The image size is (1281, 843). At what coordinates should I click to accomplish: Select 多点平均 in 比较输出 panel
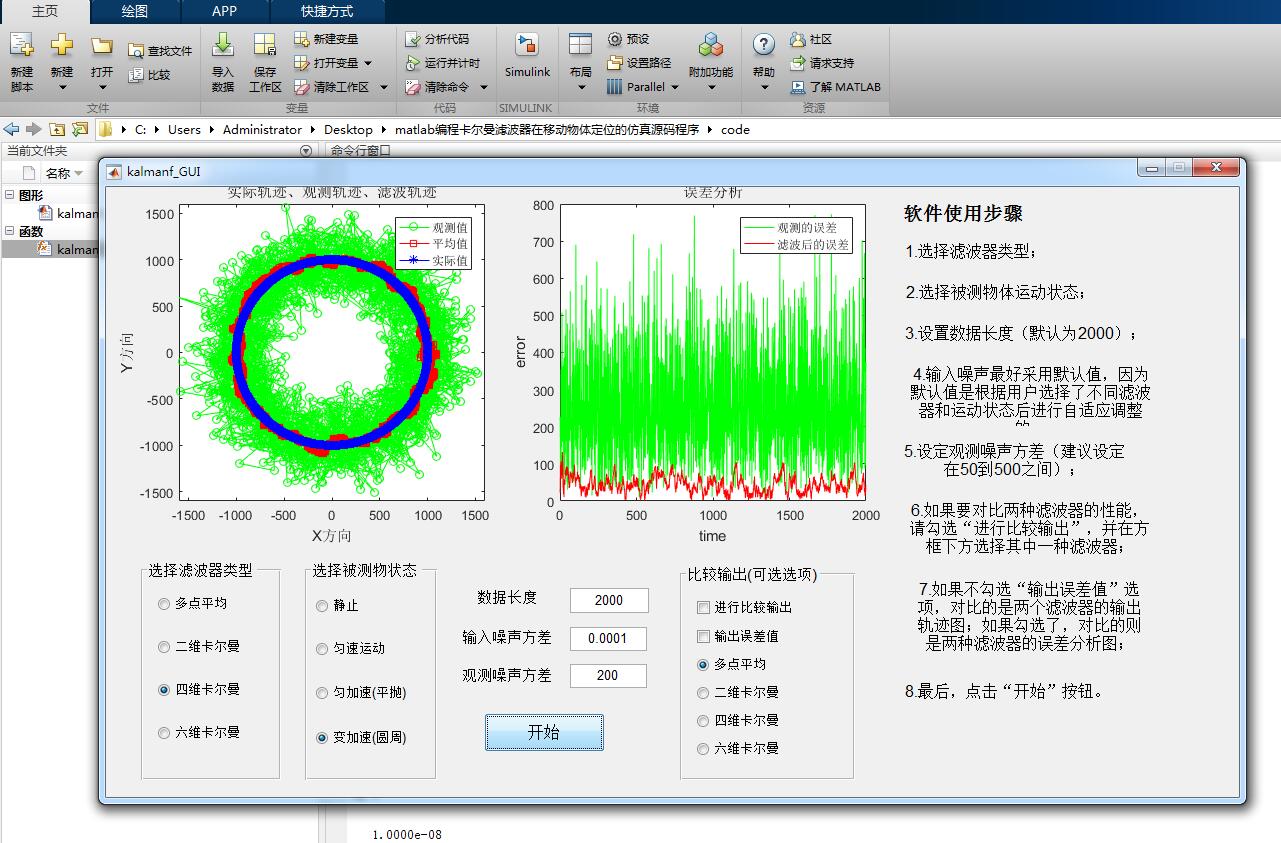click(703, 664)
